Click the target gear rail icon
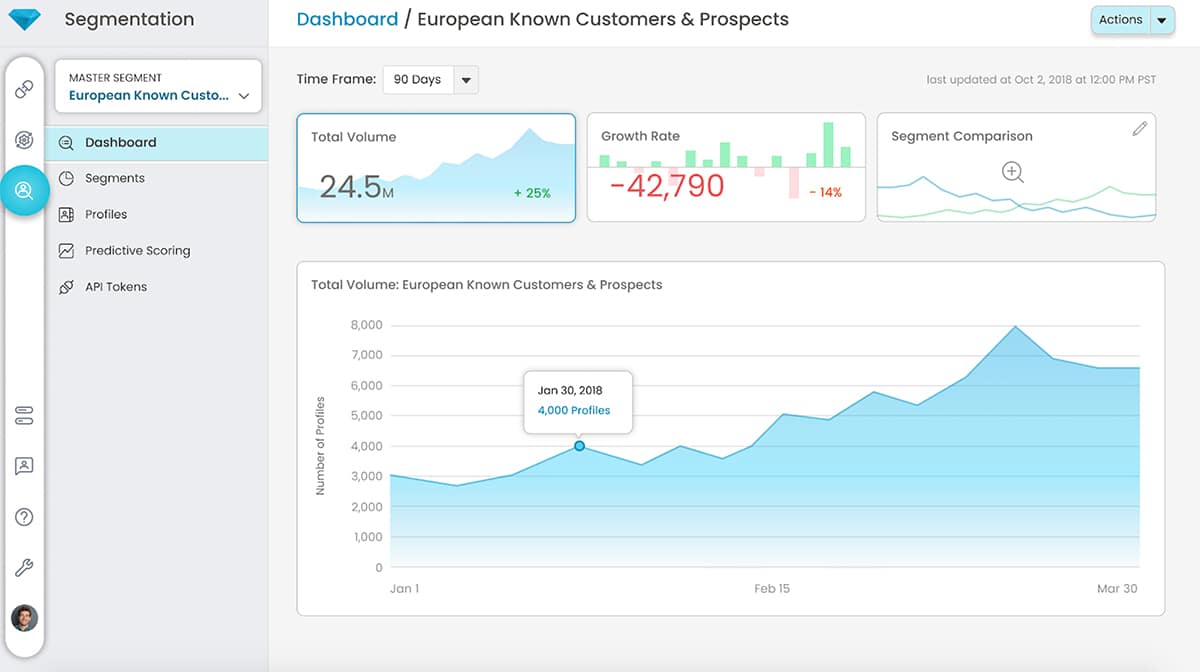The height and width of the screenshot is (672, 1200). 24,140
